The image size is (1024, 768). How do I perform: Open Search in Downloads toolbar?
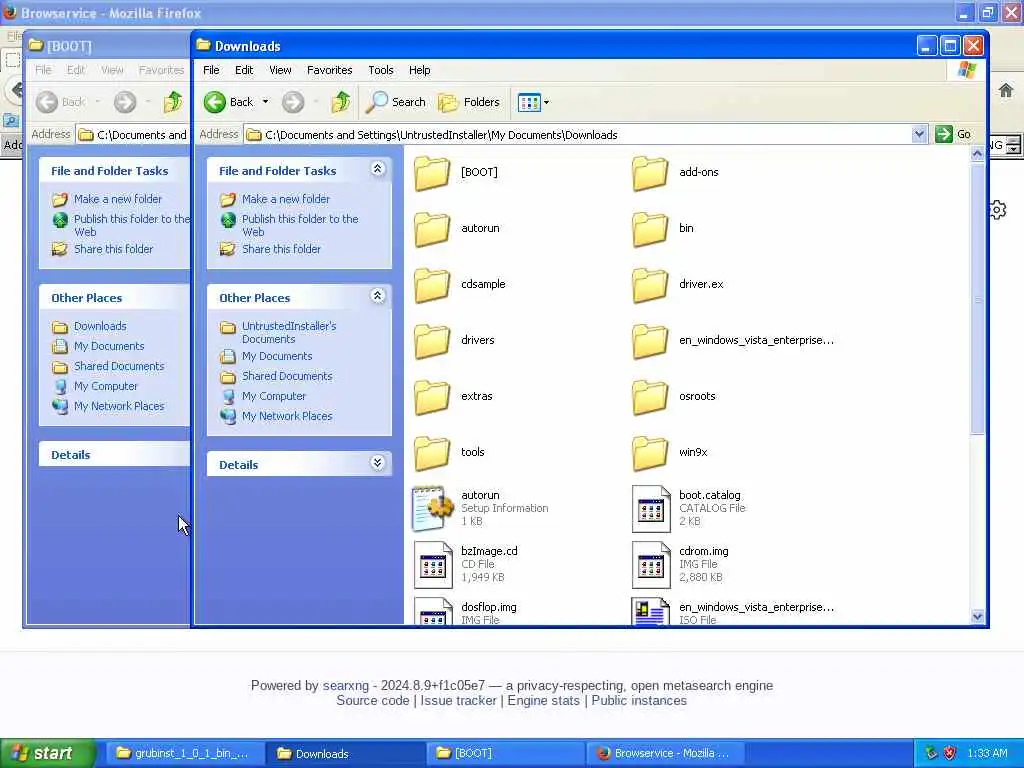click(x=396, y=102)
